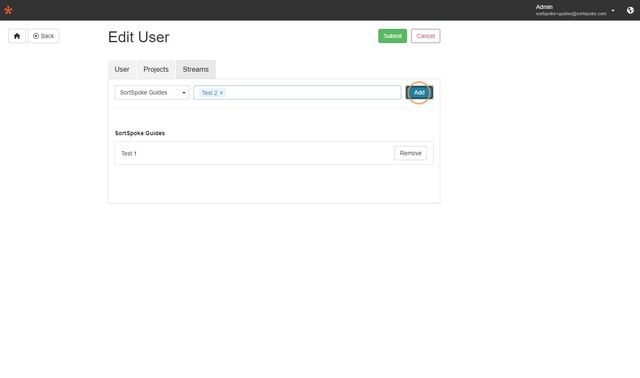Click the Admin user name label
The image size is (640, 378).
pyautogui.click(x=544, y=7)
